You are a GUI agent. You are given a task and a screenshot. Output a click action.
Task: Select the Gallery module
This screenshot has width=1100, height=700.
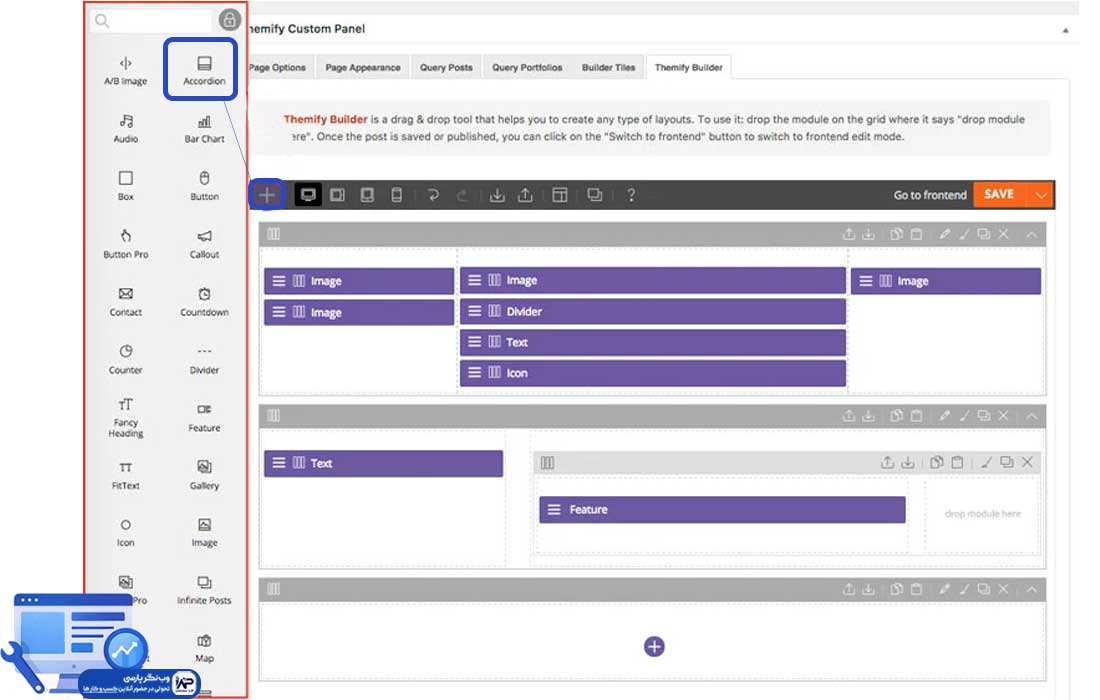tap(204, 475)
